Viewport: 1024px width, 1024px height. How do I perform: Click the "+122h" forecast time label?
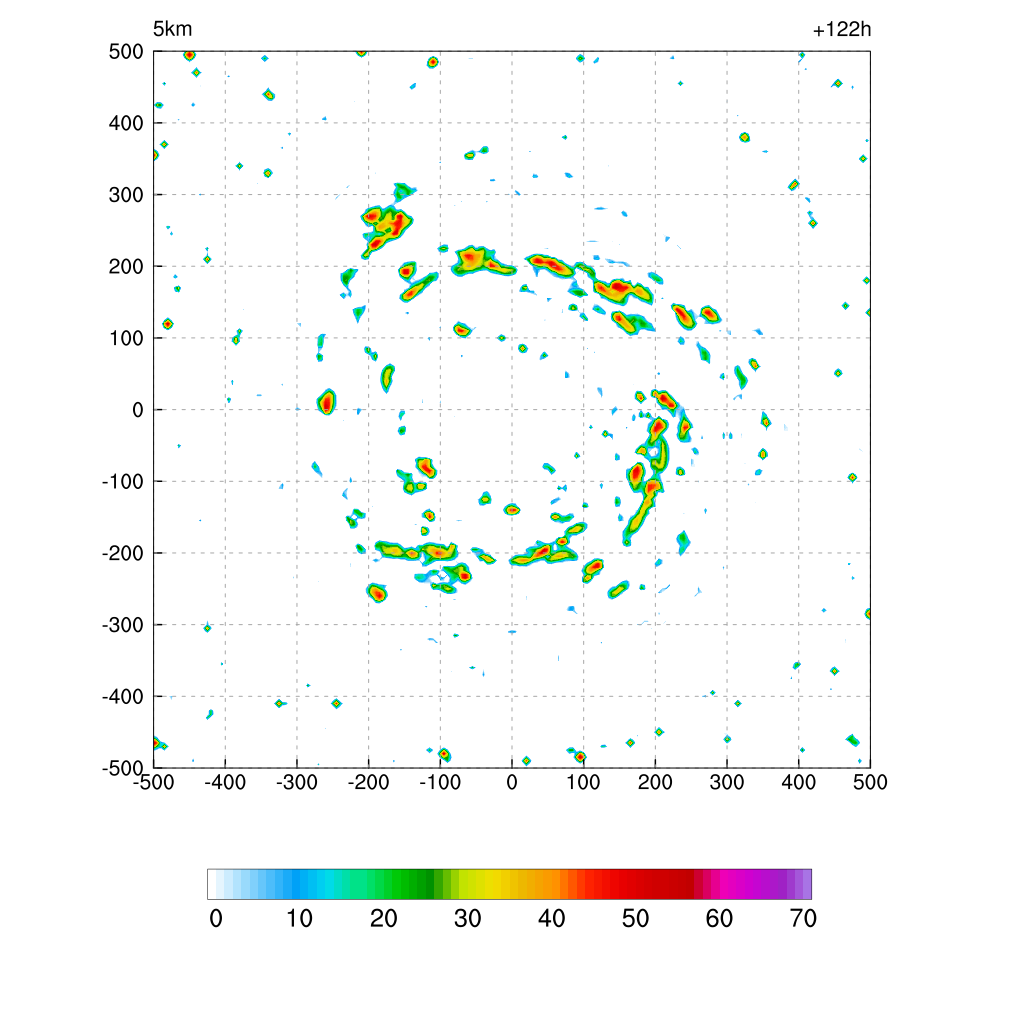[x=841, y=29]
